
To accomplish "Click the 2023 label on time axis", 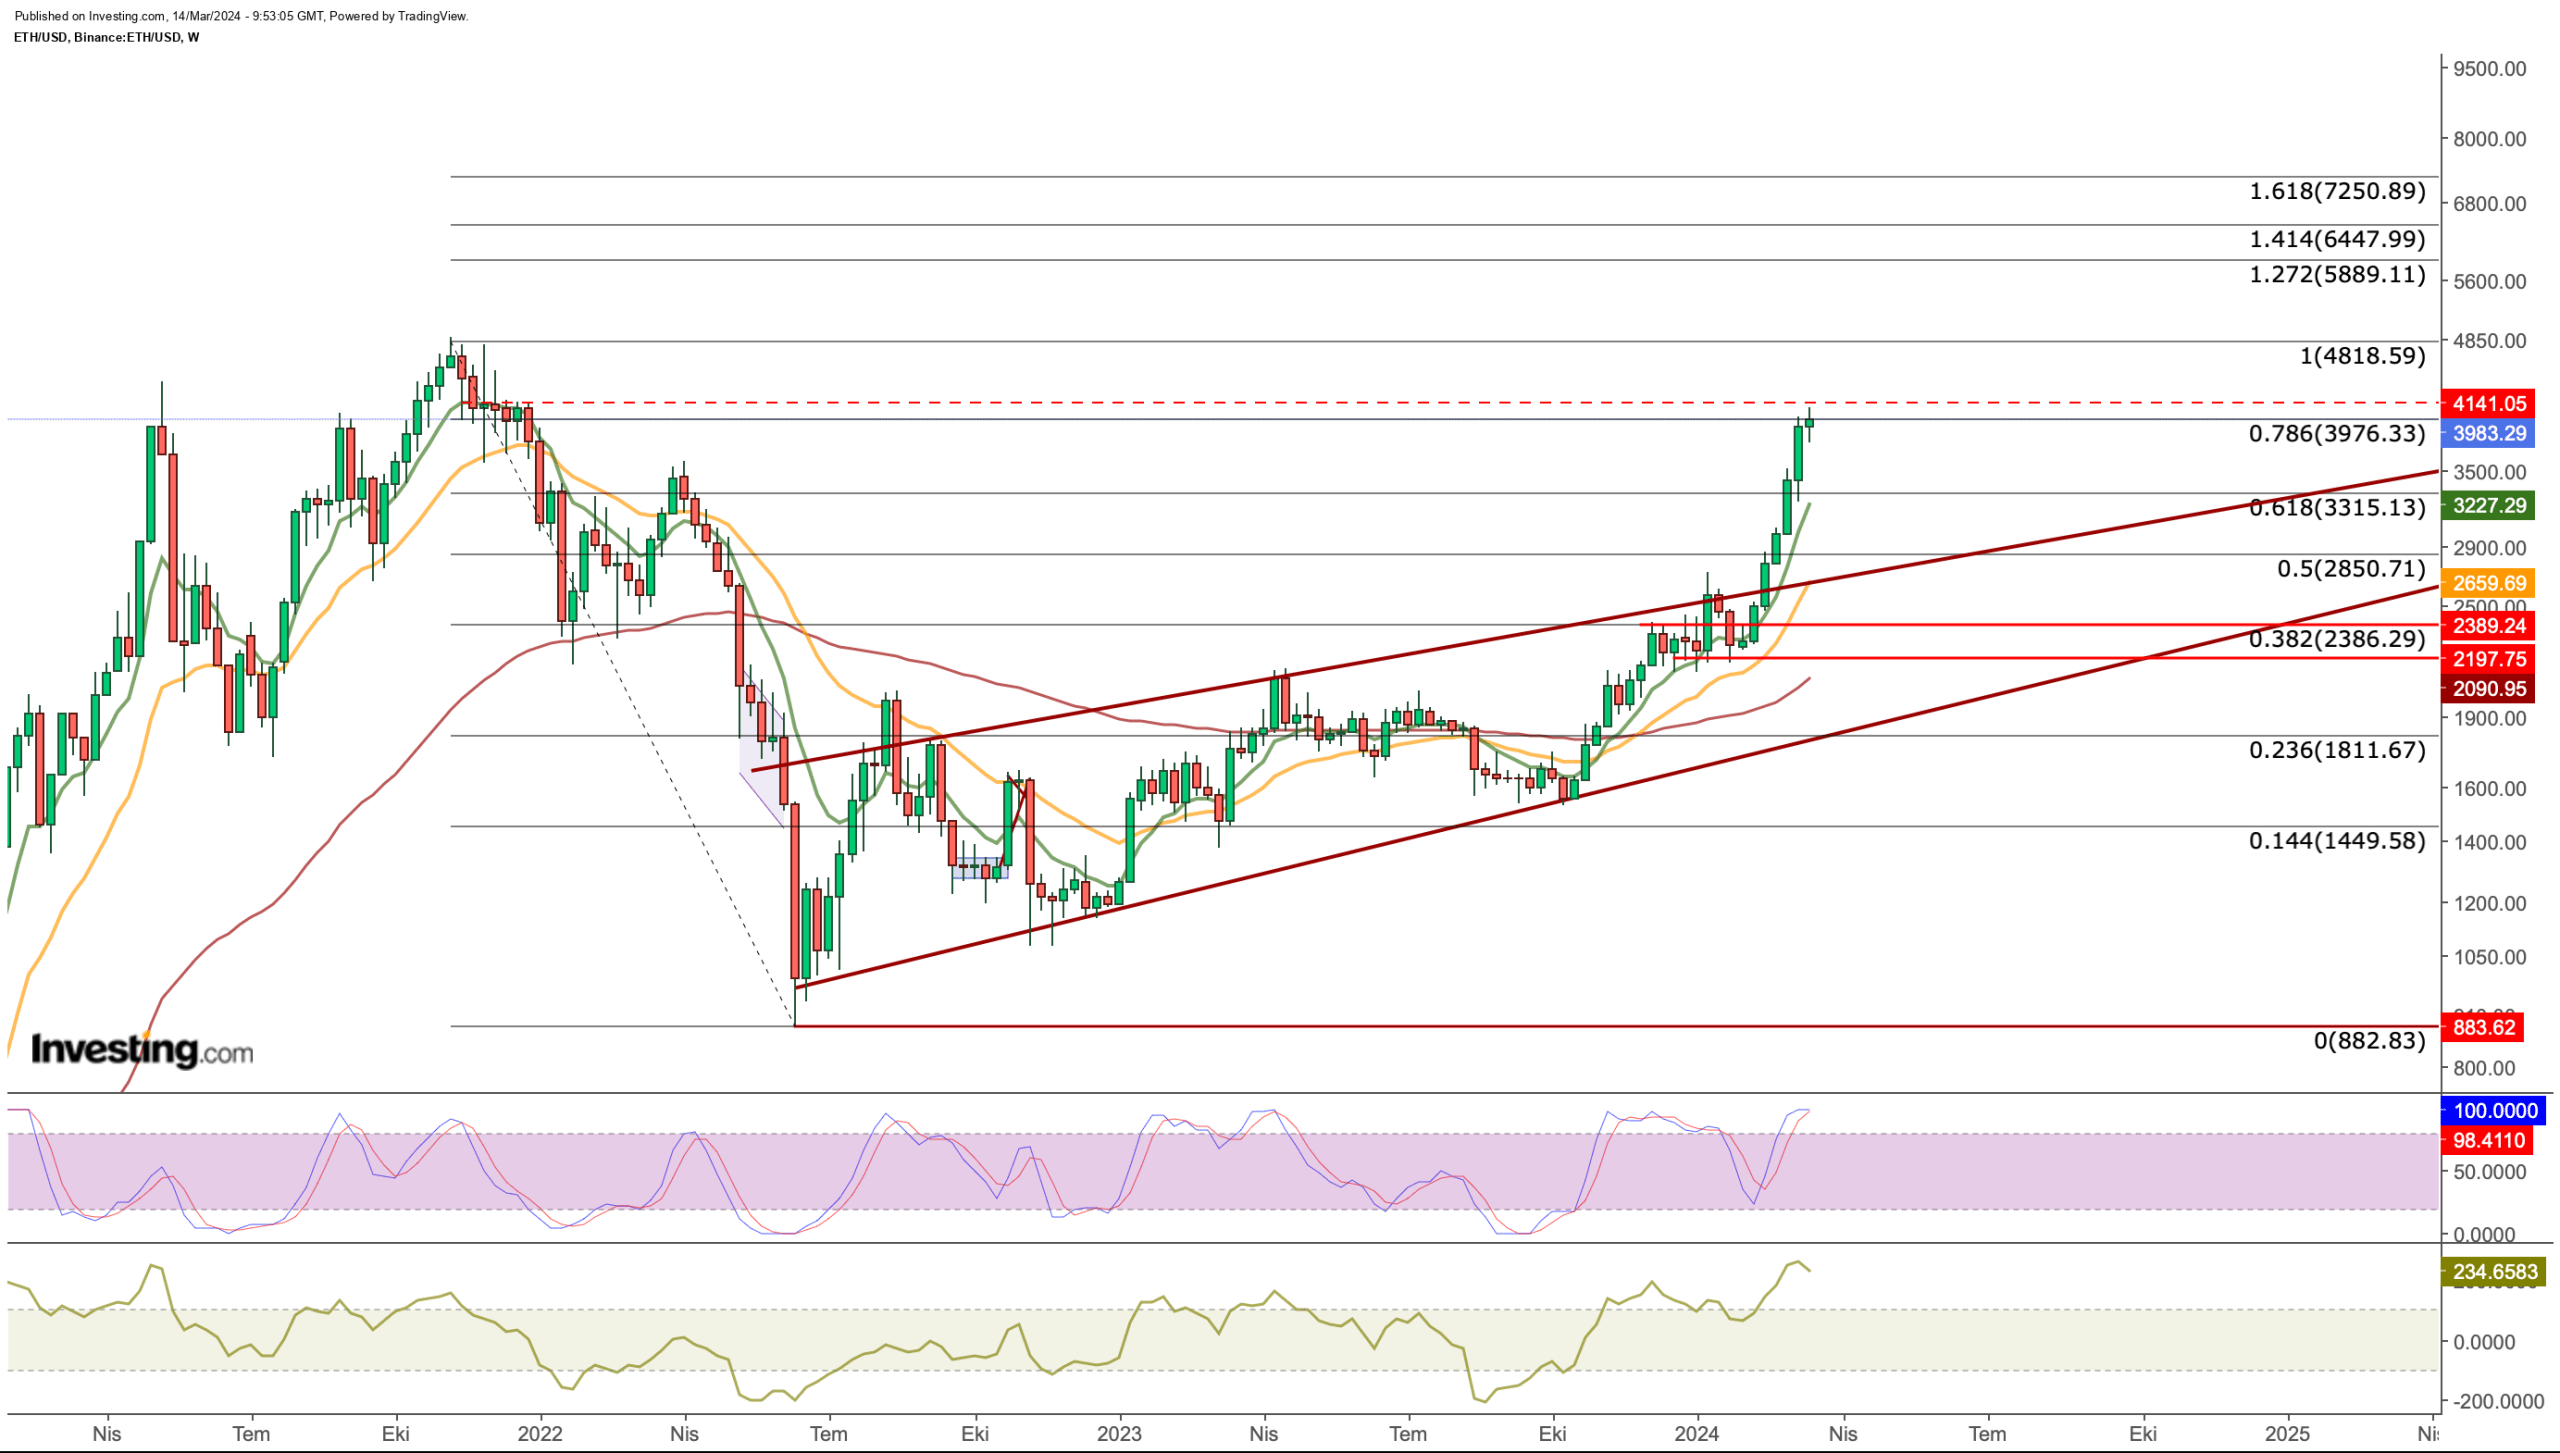I will pyautogui.click(x=1119, y=1434).
